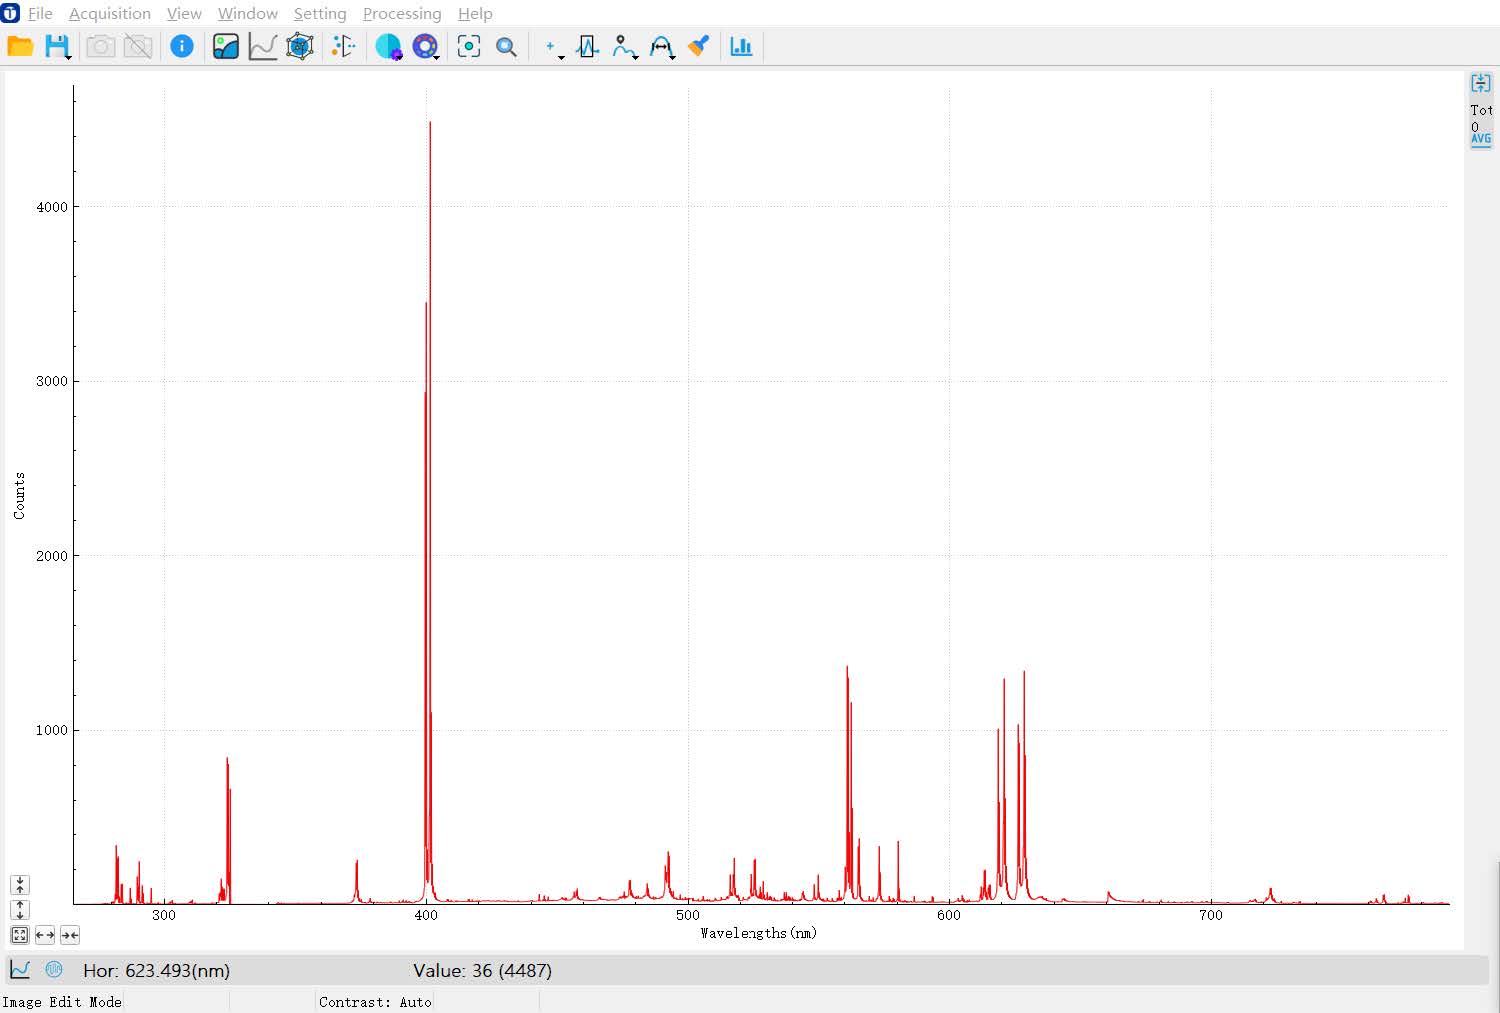
Task: Click the fit-to-window axes button
Action: pos(19,935)
